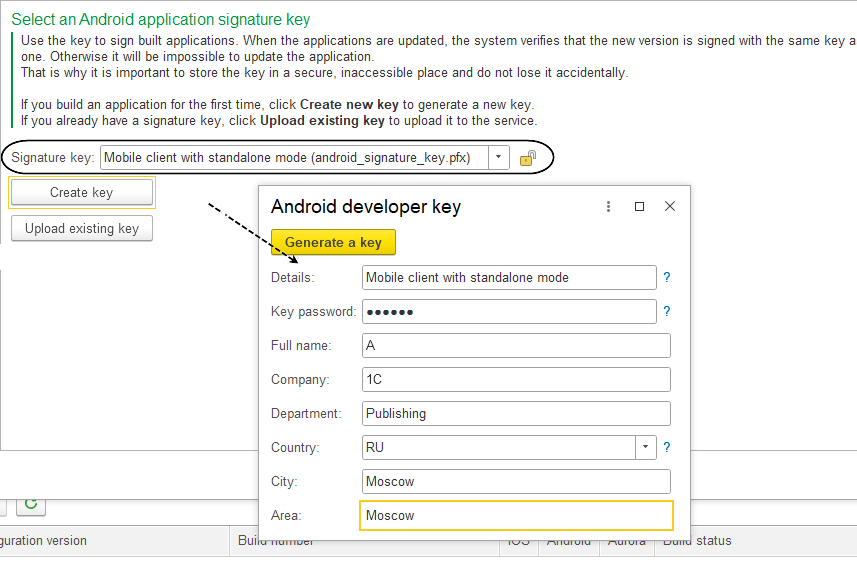
Task: Click the Signature key combo box field
Action: click(x=294, y=158)
